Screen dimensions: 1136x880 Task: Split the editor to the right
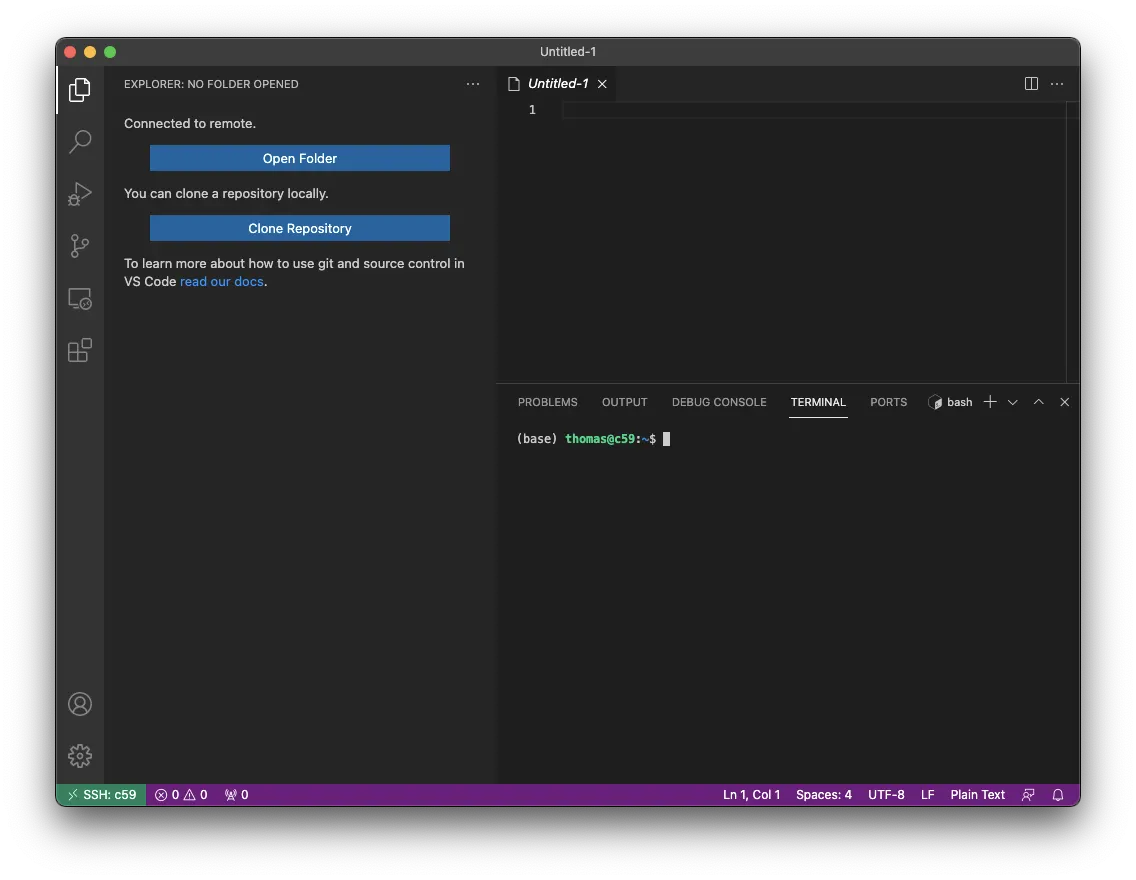[1031, 84]
